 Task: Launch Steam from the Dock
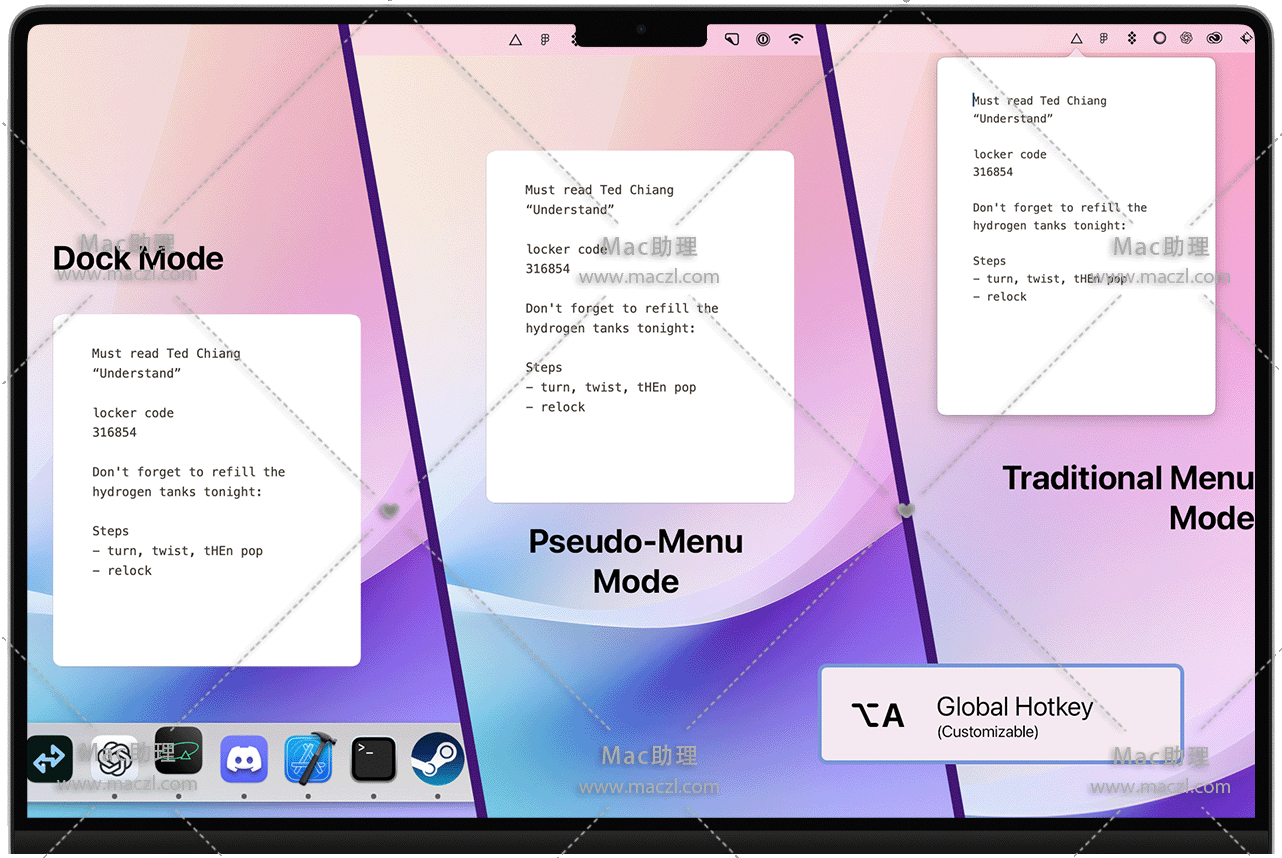tap(437, 760)
